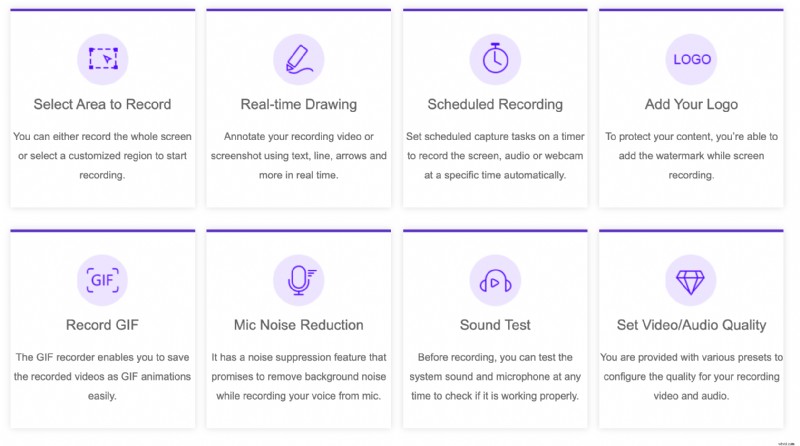The width and height of the screenshot is (800, 446).
Task: Click the Mic Noise Reduction heading
Action: click(299, 325)
